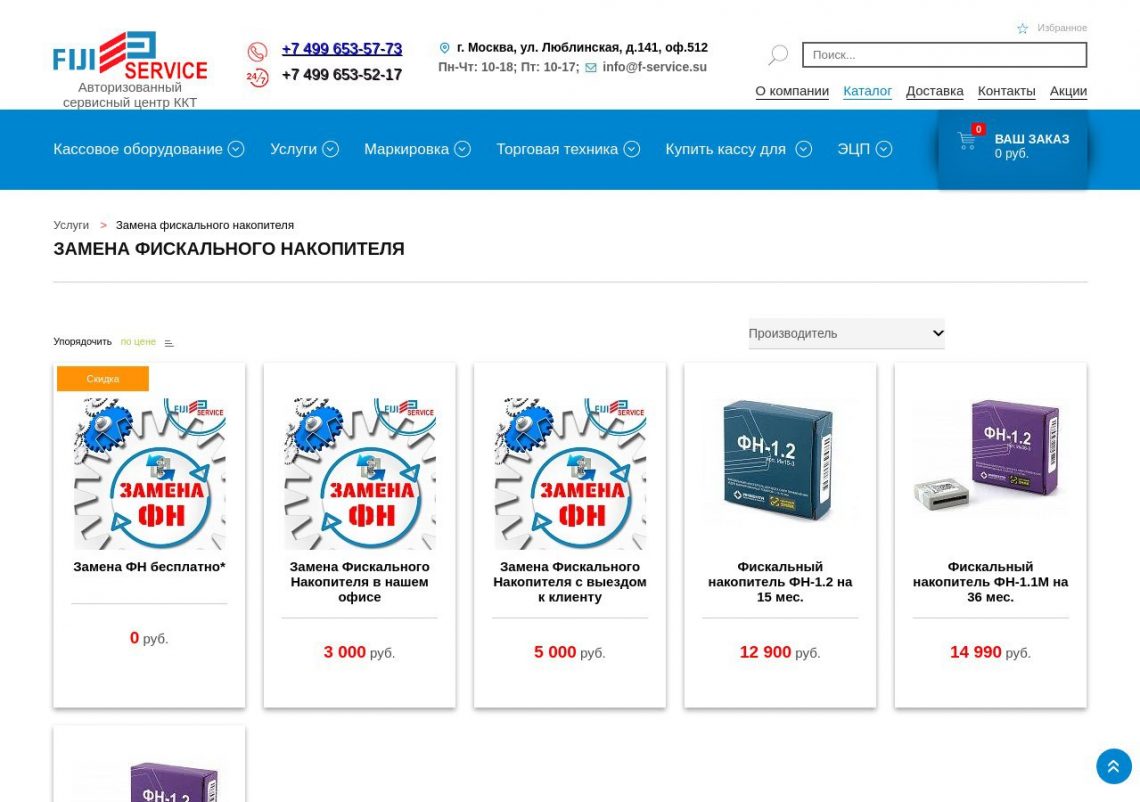Screen dimensions: 1140x802
Task: Click the Избранное star icon
Action: 1022,28
